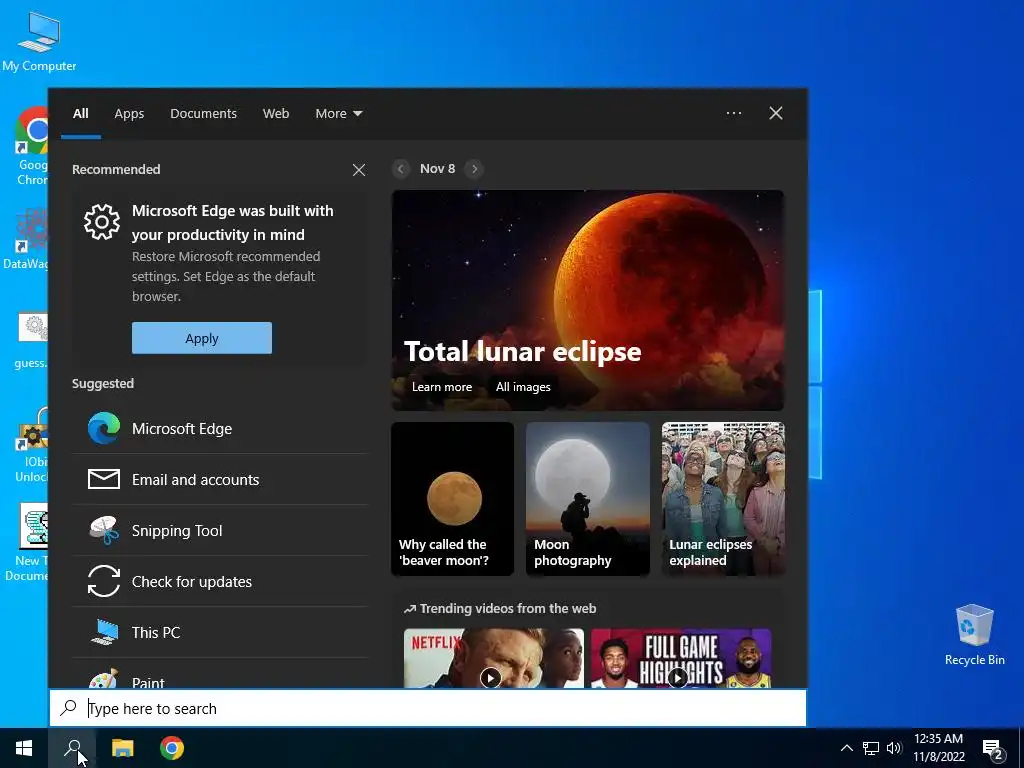Image resolution: width=1024 pixels, height=768 pixels.
Task: Click the settings gear icon in Recommended
Action: click(102, 222)
